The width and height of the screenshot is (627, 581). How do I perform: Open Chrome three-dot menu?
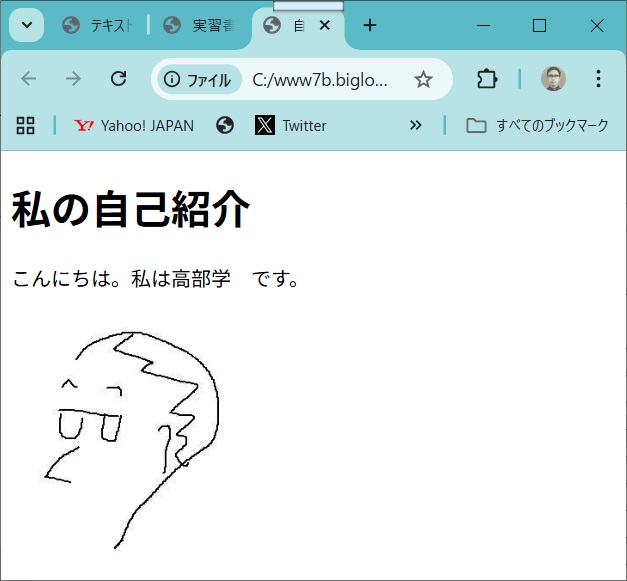[598, 78]
